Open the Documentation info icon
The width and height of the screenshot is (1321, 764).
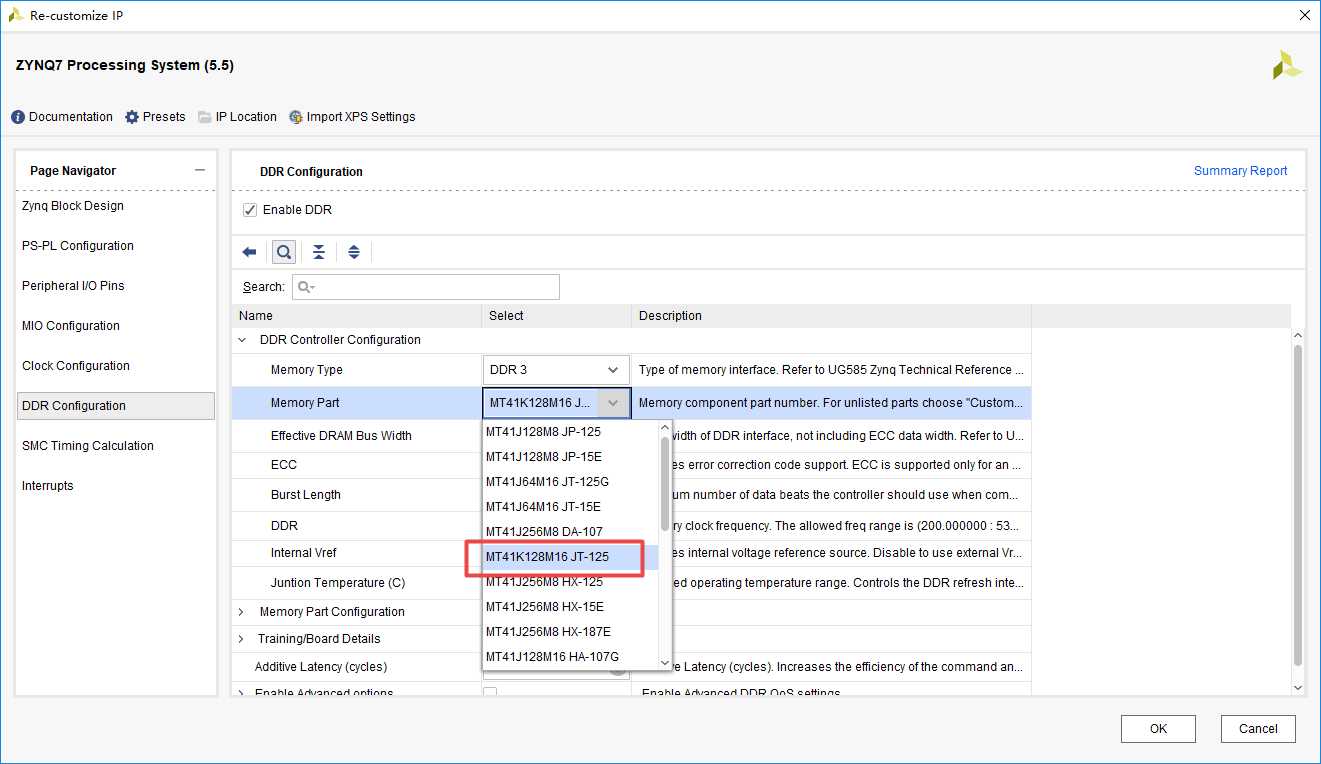18,117
